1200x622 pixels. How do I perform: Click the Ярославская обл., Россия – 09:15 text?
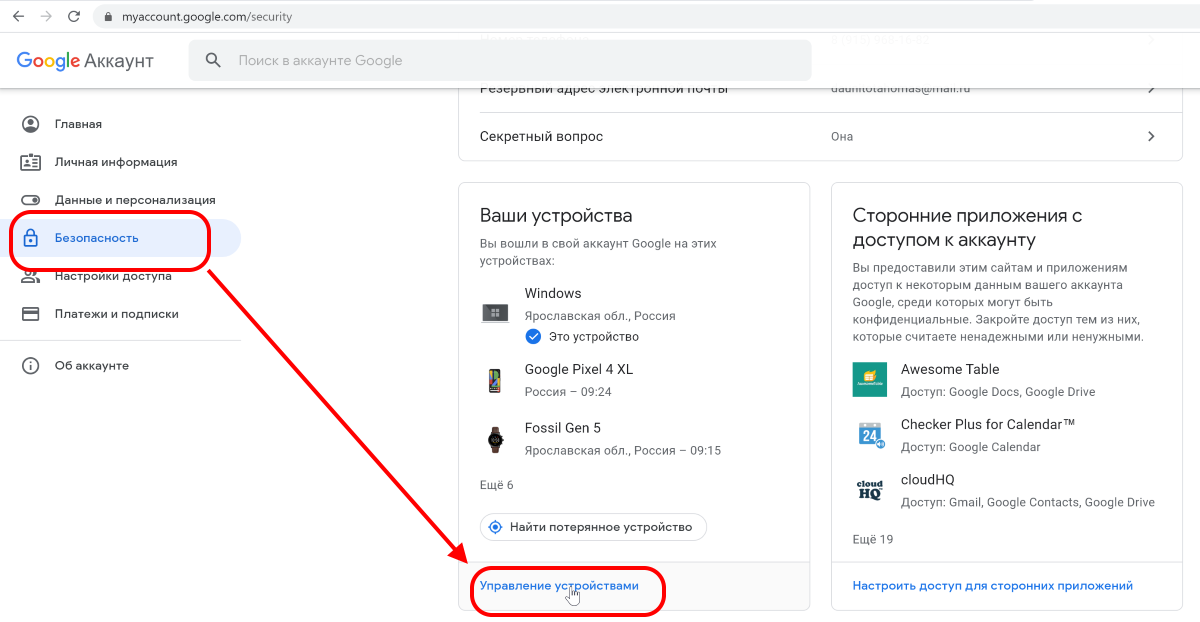(623, 450)
